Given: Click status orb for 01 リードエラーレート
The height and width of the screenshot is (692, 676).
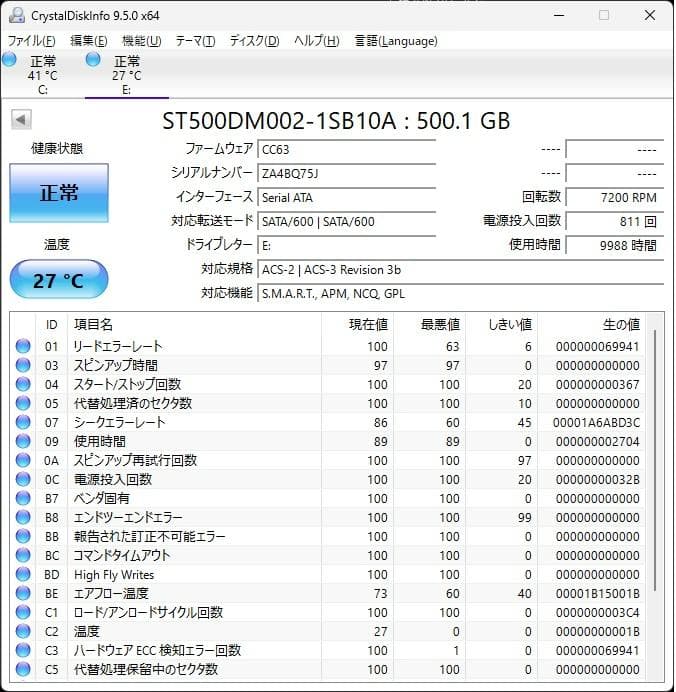Looking at the screenshot, I should tap(23, 346).
